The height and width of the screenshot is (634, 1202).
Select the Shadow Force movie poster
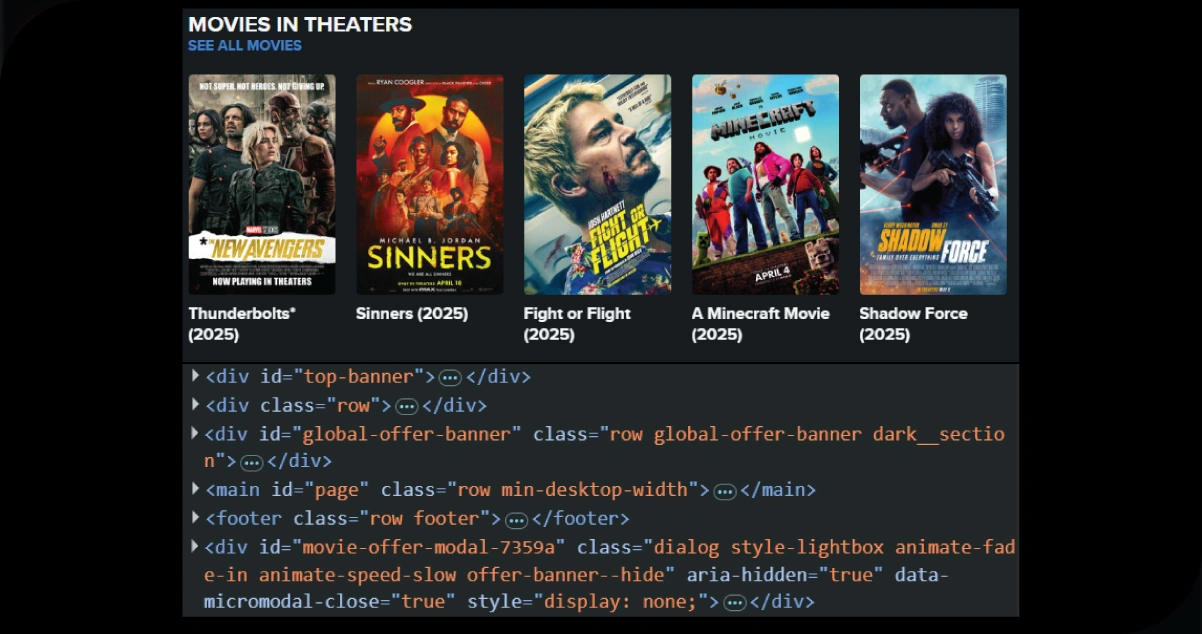pyautogui.click(x=933, y=184)
